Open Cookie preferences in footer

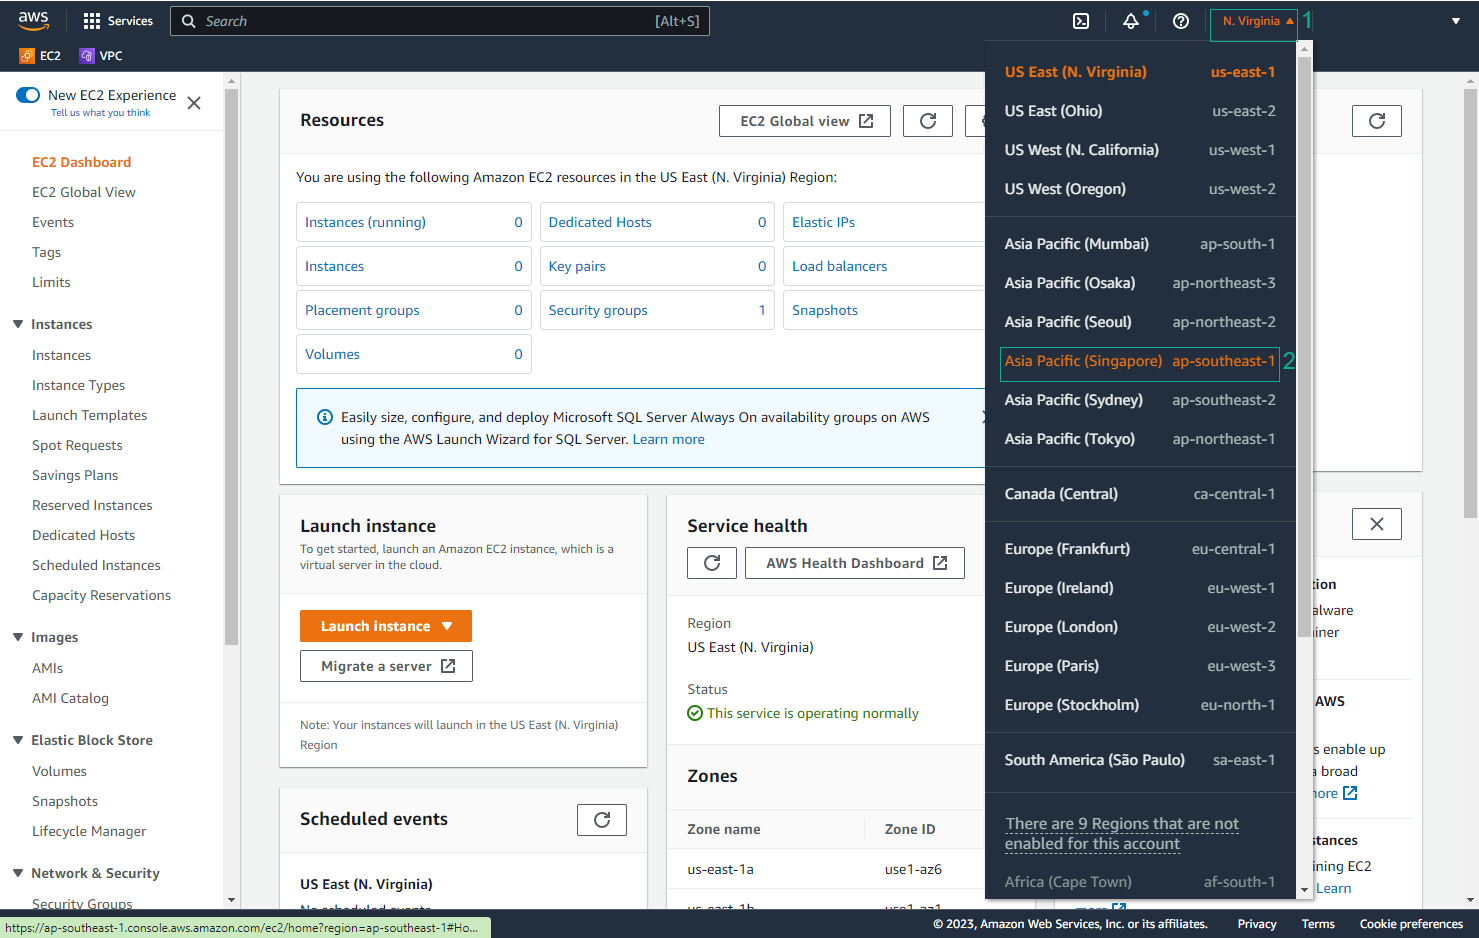click(1411, 924)
